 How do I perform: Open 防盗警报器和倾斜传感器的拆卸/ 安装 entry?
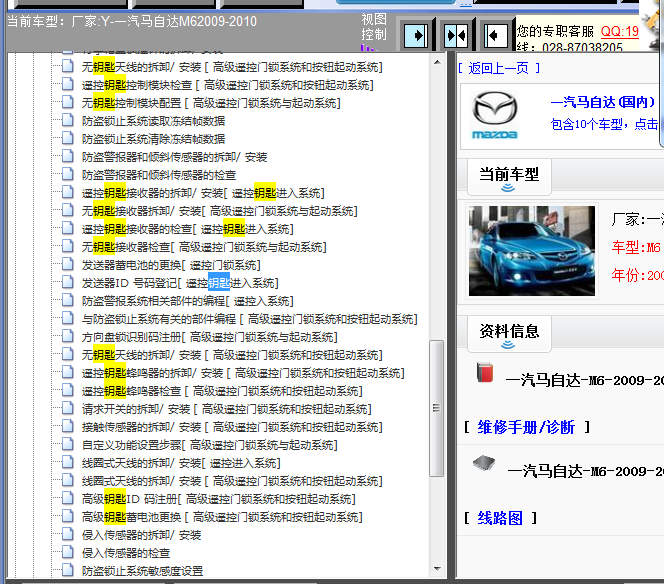point(174,157)
